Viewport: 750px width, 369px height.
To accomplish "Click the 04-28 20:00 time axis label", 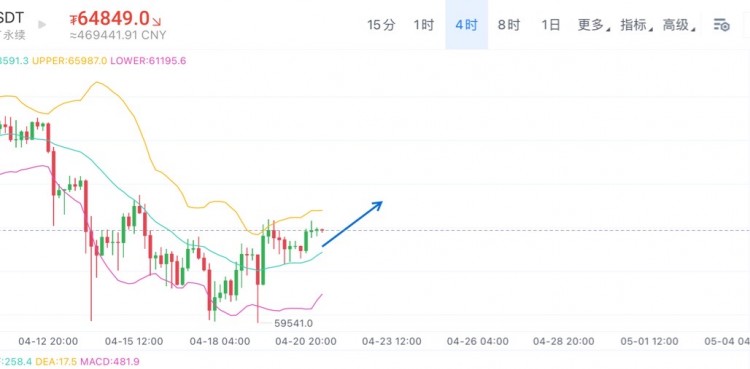I will [563, 341].
